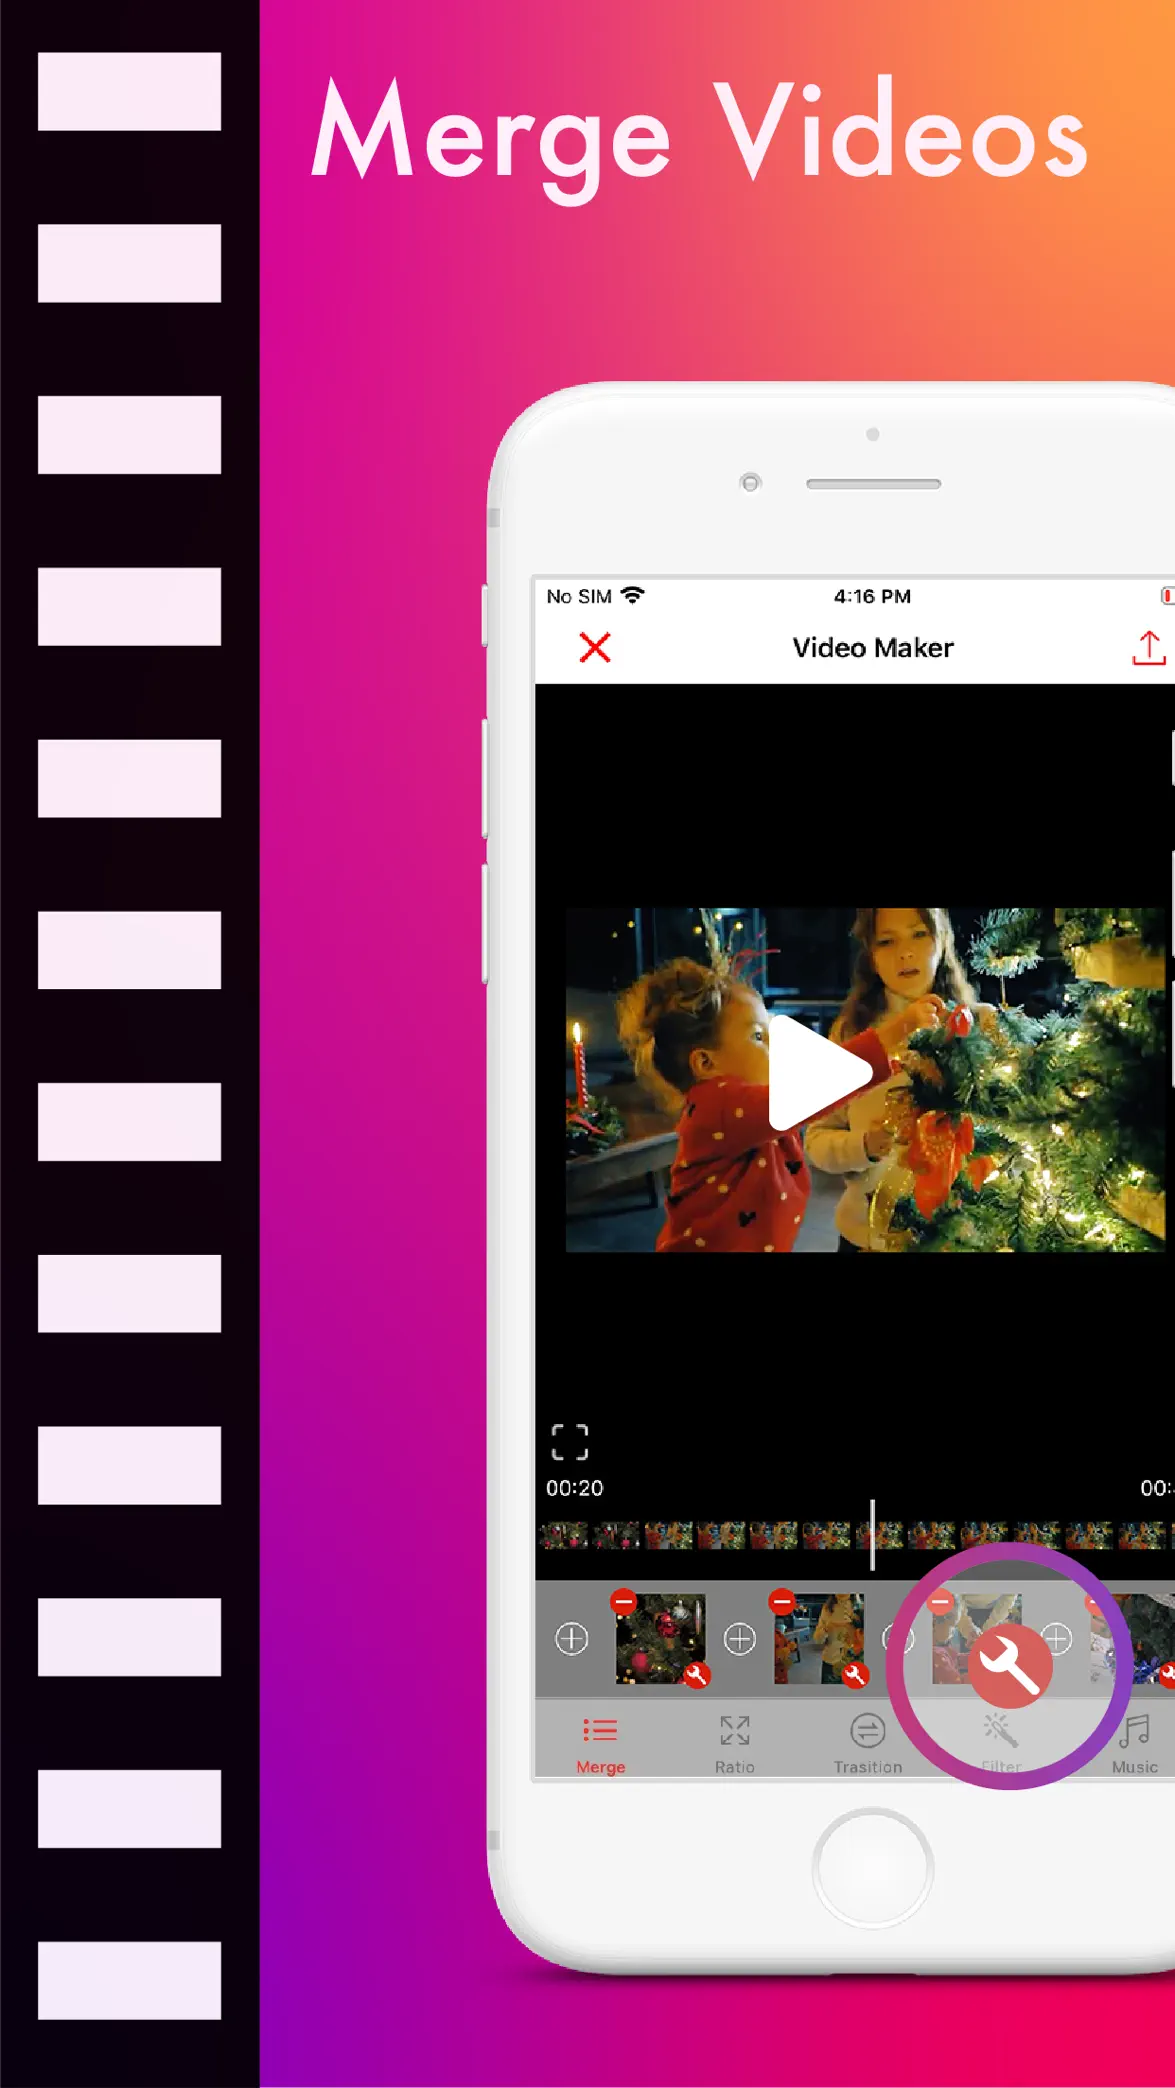The height and width of the screenshot is (2088, 1175).
Task: Open the Trasition tab
Action: (x=868, y=1745)
